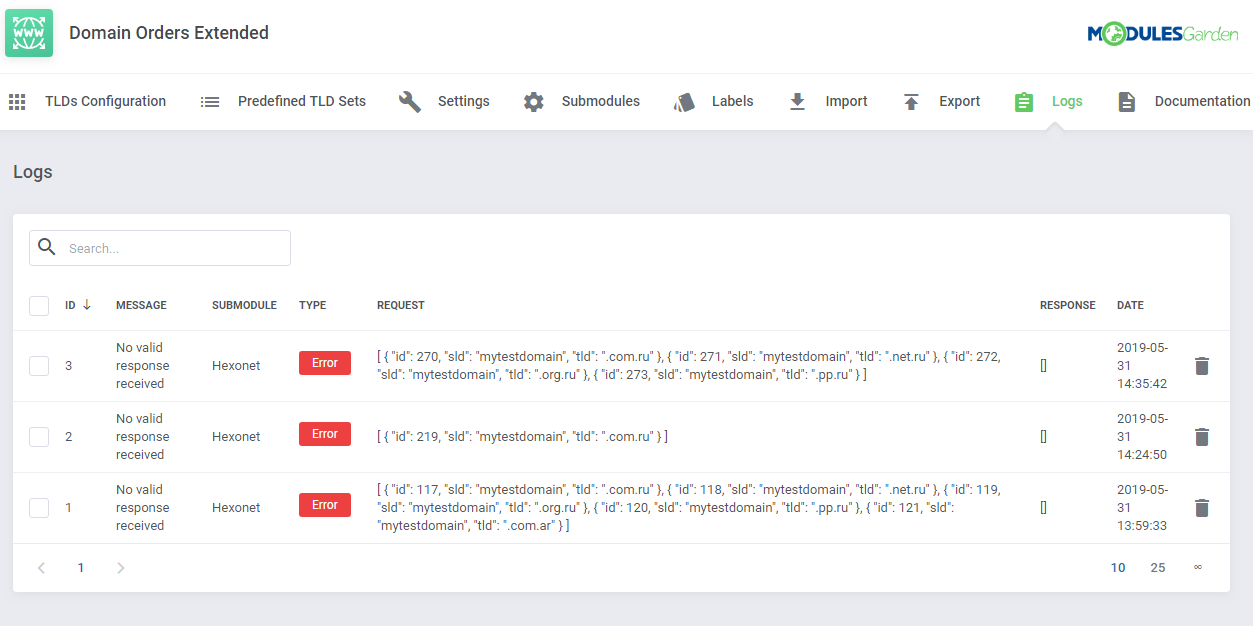
Task: Click the Response column header
Action: pos(1067,305)
